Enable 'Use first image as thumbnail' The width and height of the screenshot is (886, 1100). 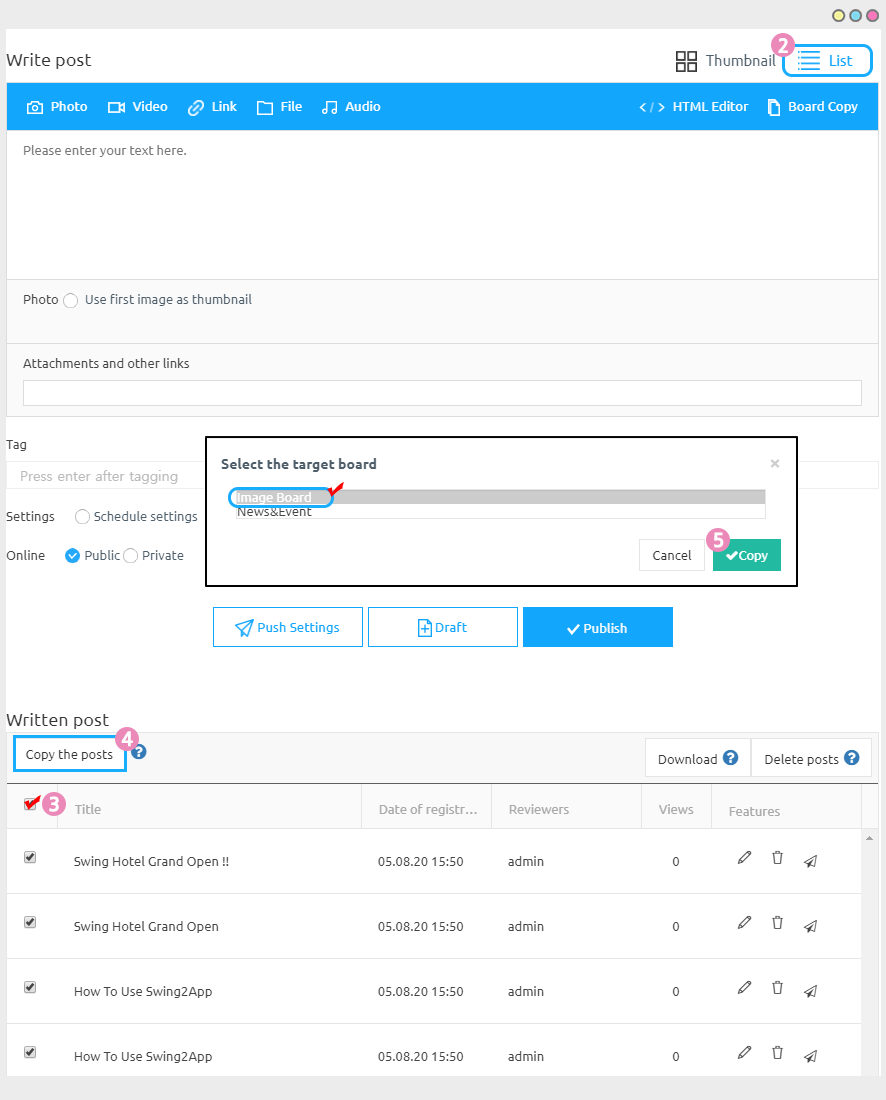[x=70, y=300]
